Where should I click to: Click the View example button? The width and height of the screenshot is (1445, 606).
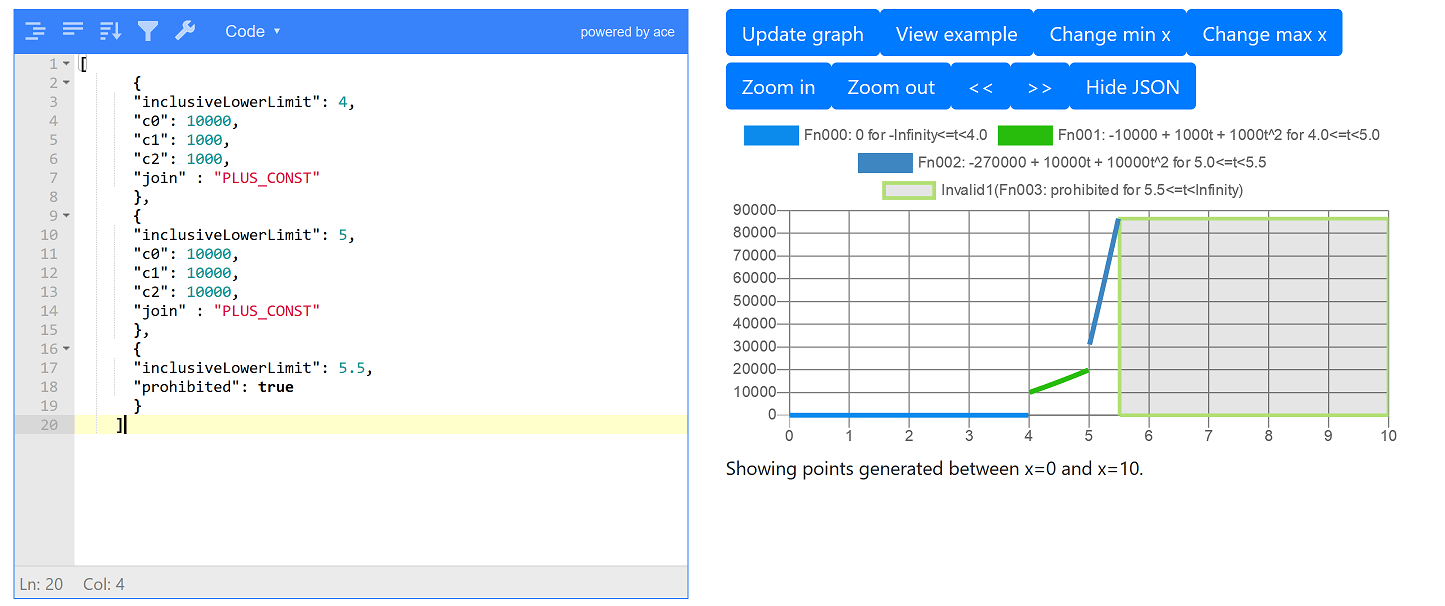pos(956,34)
